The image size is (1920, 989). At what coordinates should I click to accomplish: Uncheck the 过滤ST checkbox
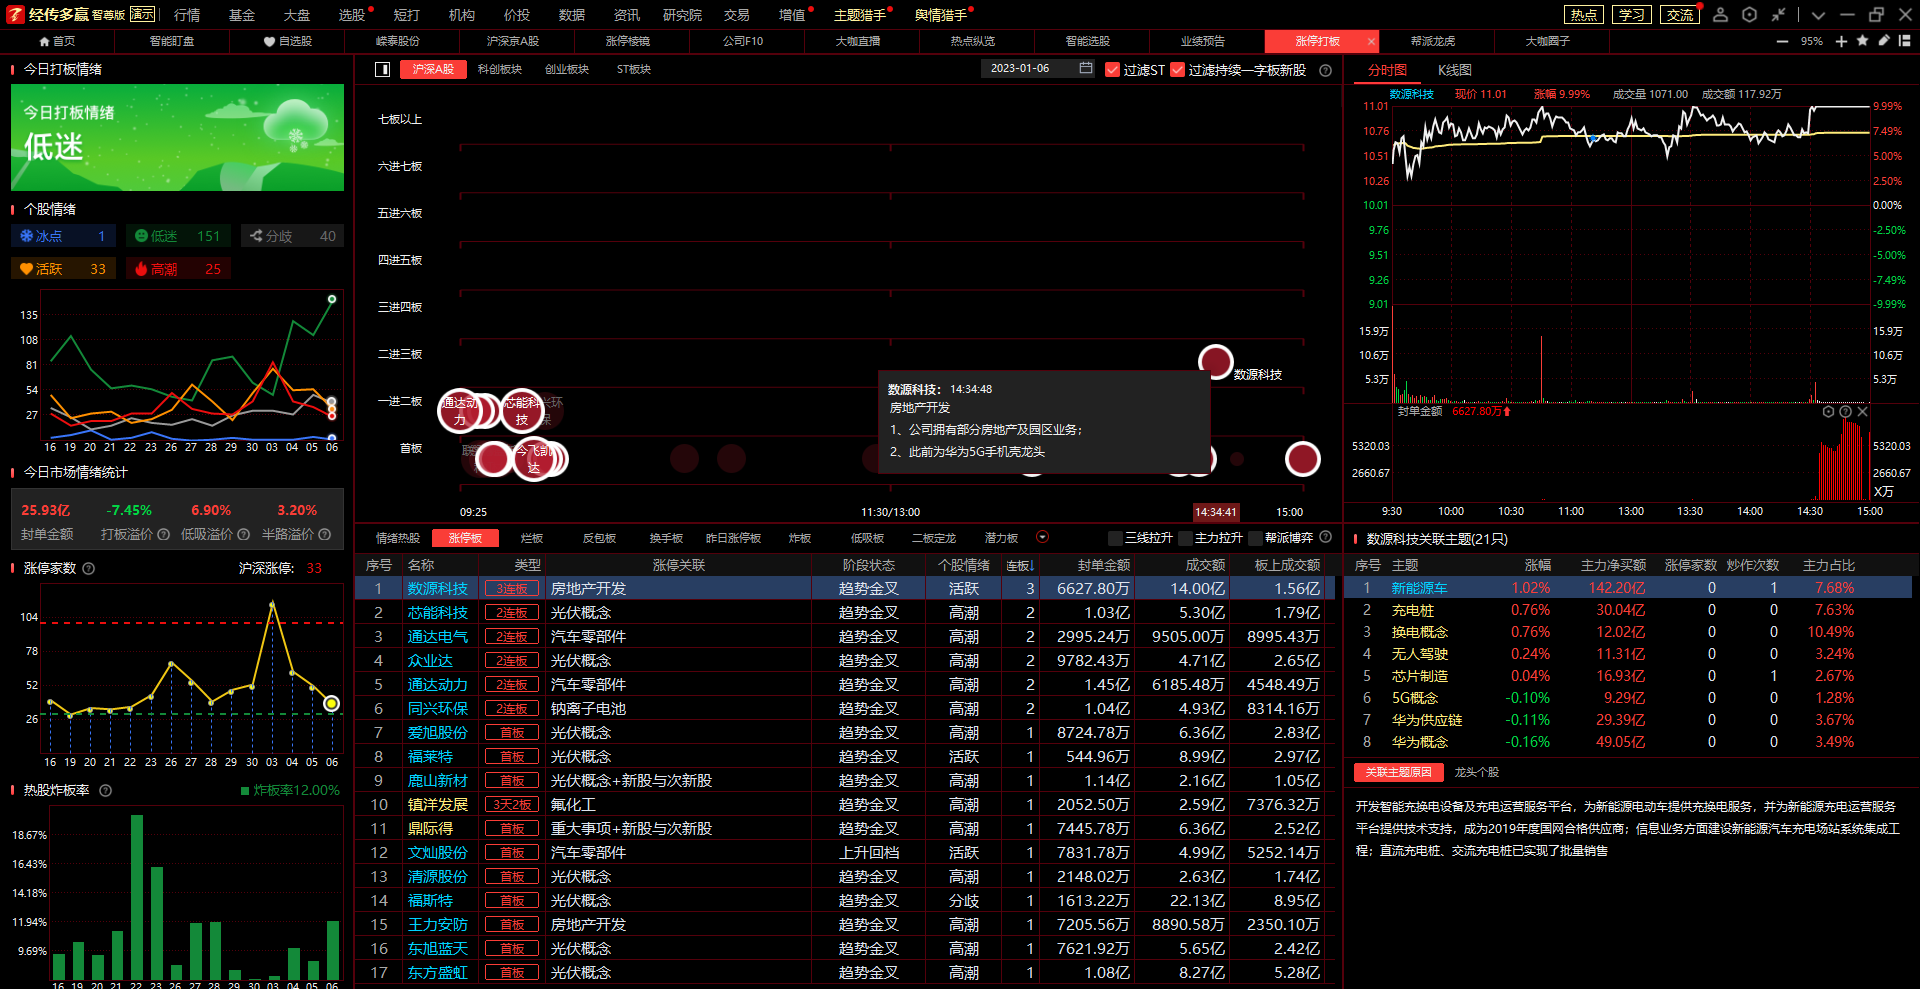coord(1112,70)
